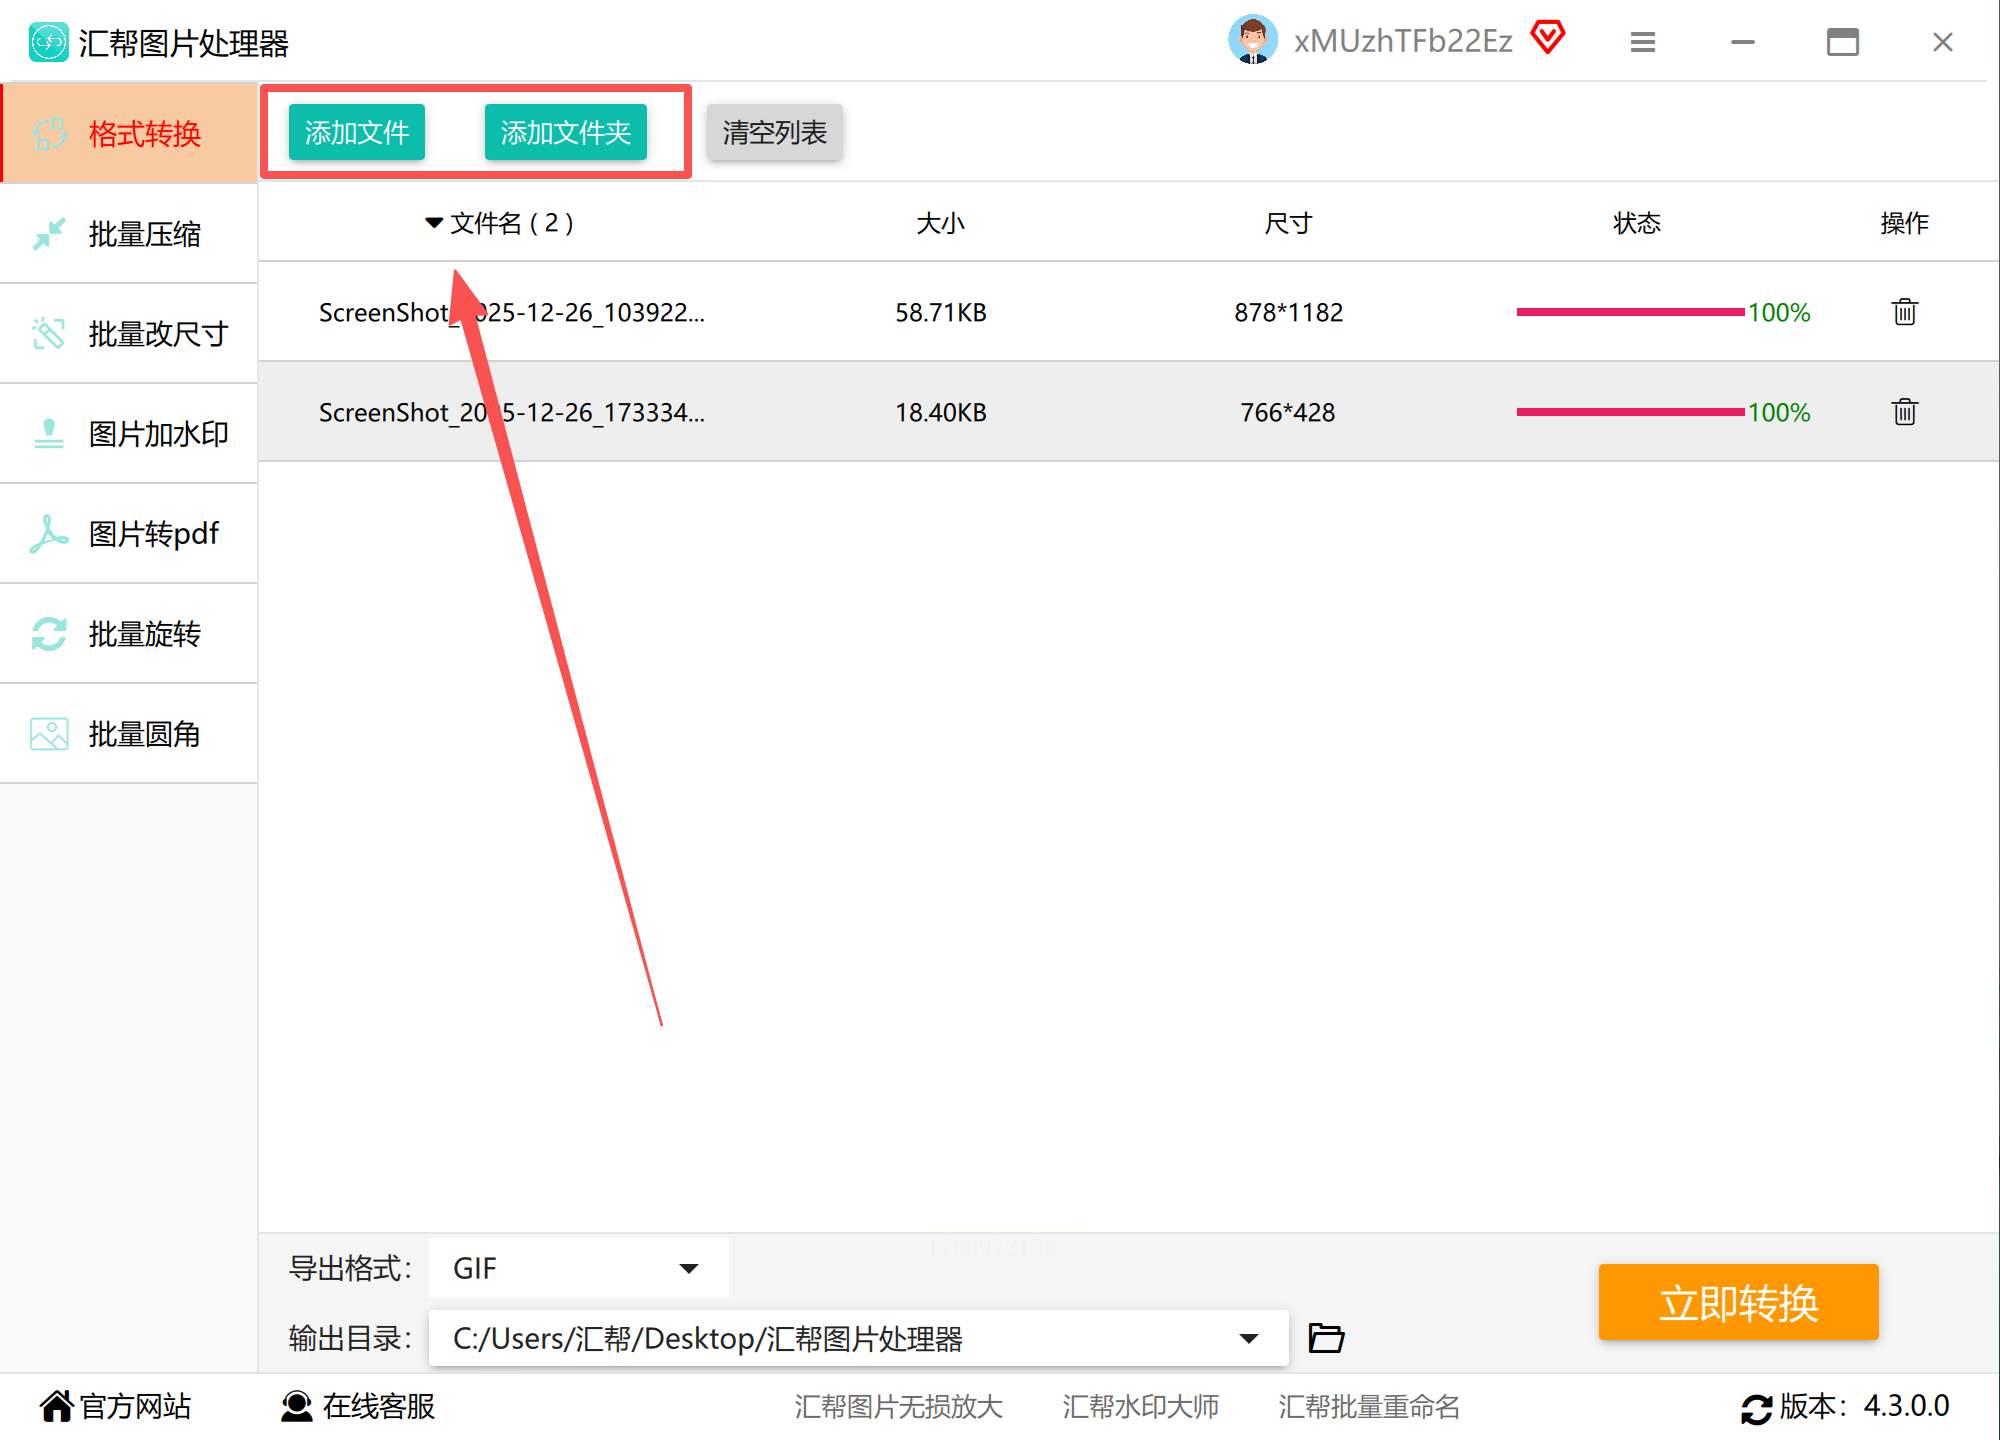Click trash icon for second ScreenShot file

1904,412
